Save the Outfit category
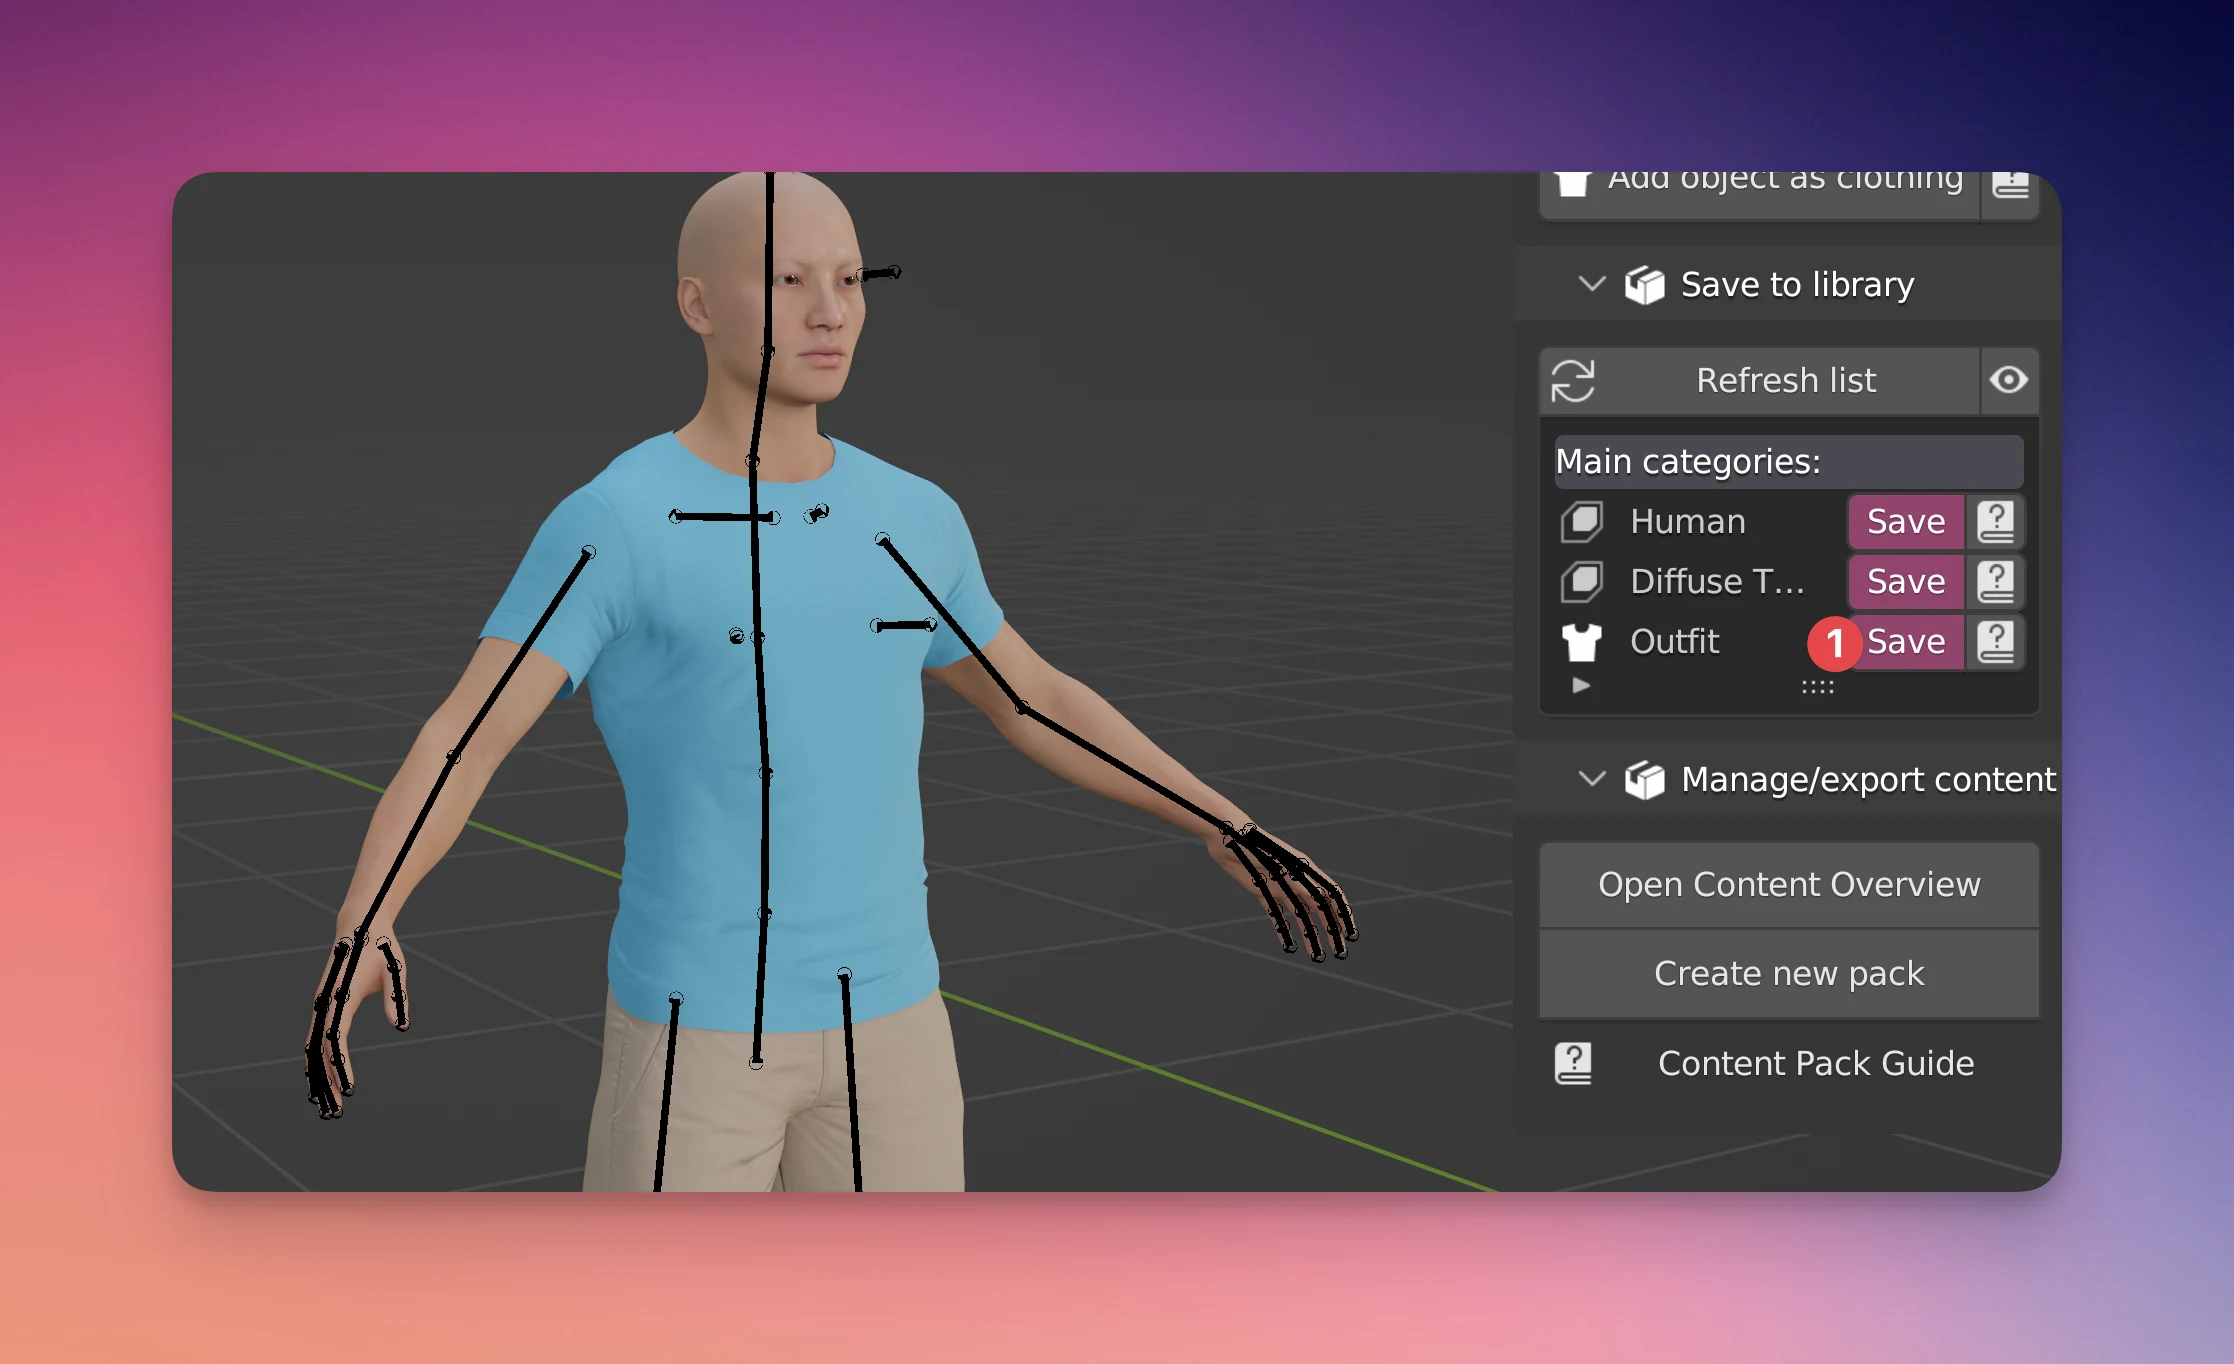 pos(1906,642)
